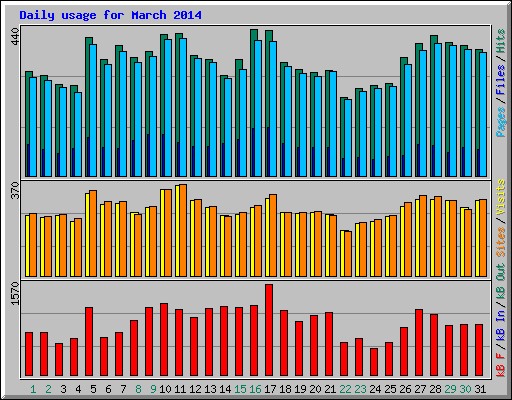Click day 30 on the x-axis

click(465, 389)
